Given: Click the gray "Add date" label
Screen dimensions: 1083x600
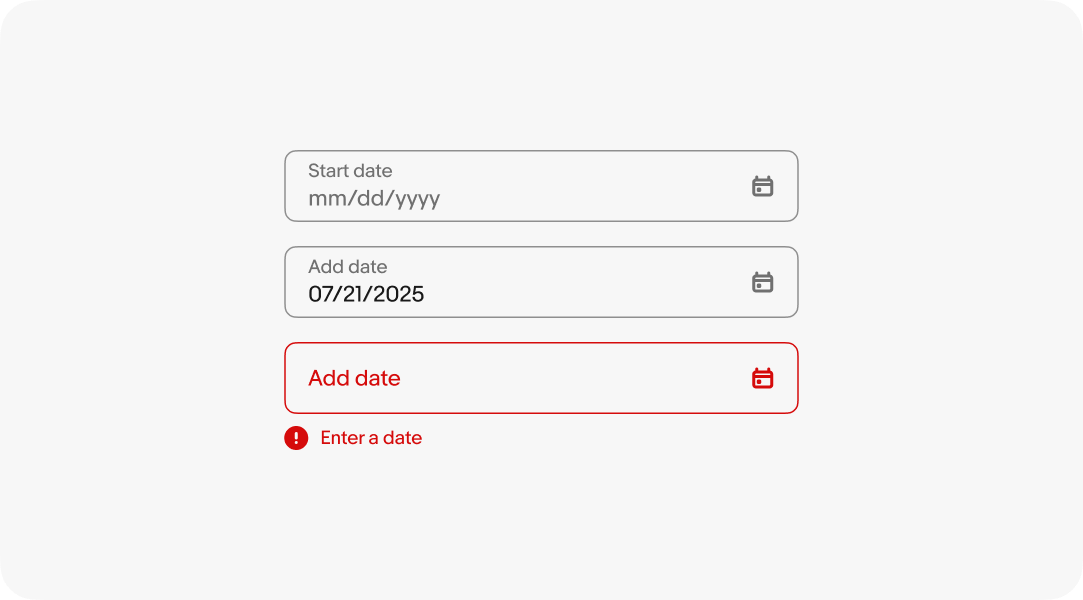Looking at the screenshot, I should [x=347, y=267].
